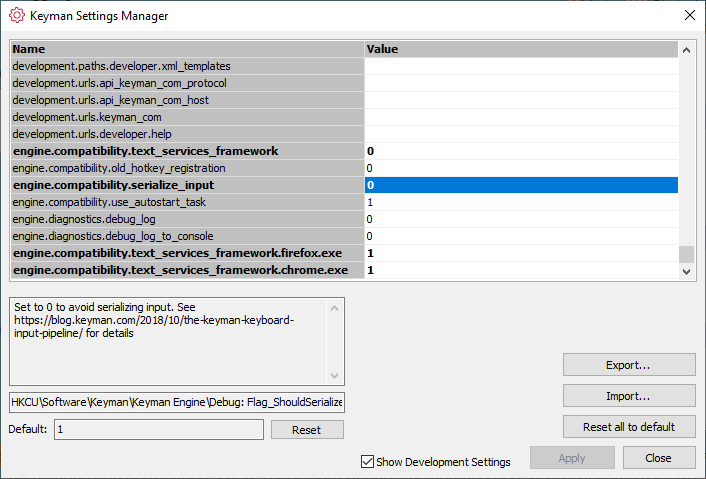Click empty value cell of xml_templates
Viewport: 706px width, 479px height.
[x=521, y=66]
